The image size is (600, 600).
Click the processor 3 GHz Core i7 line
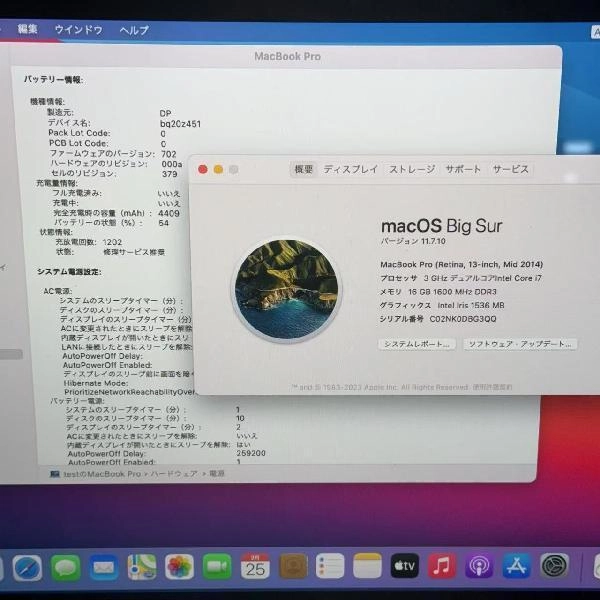(x=461, y=278)
